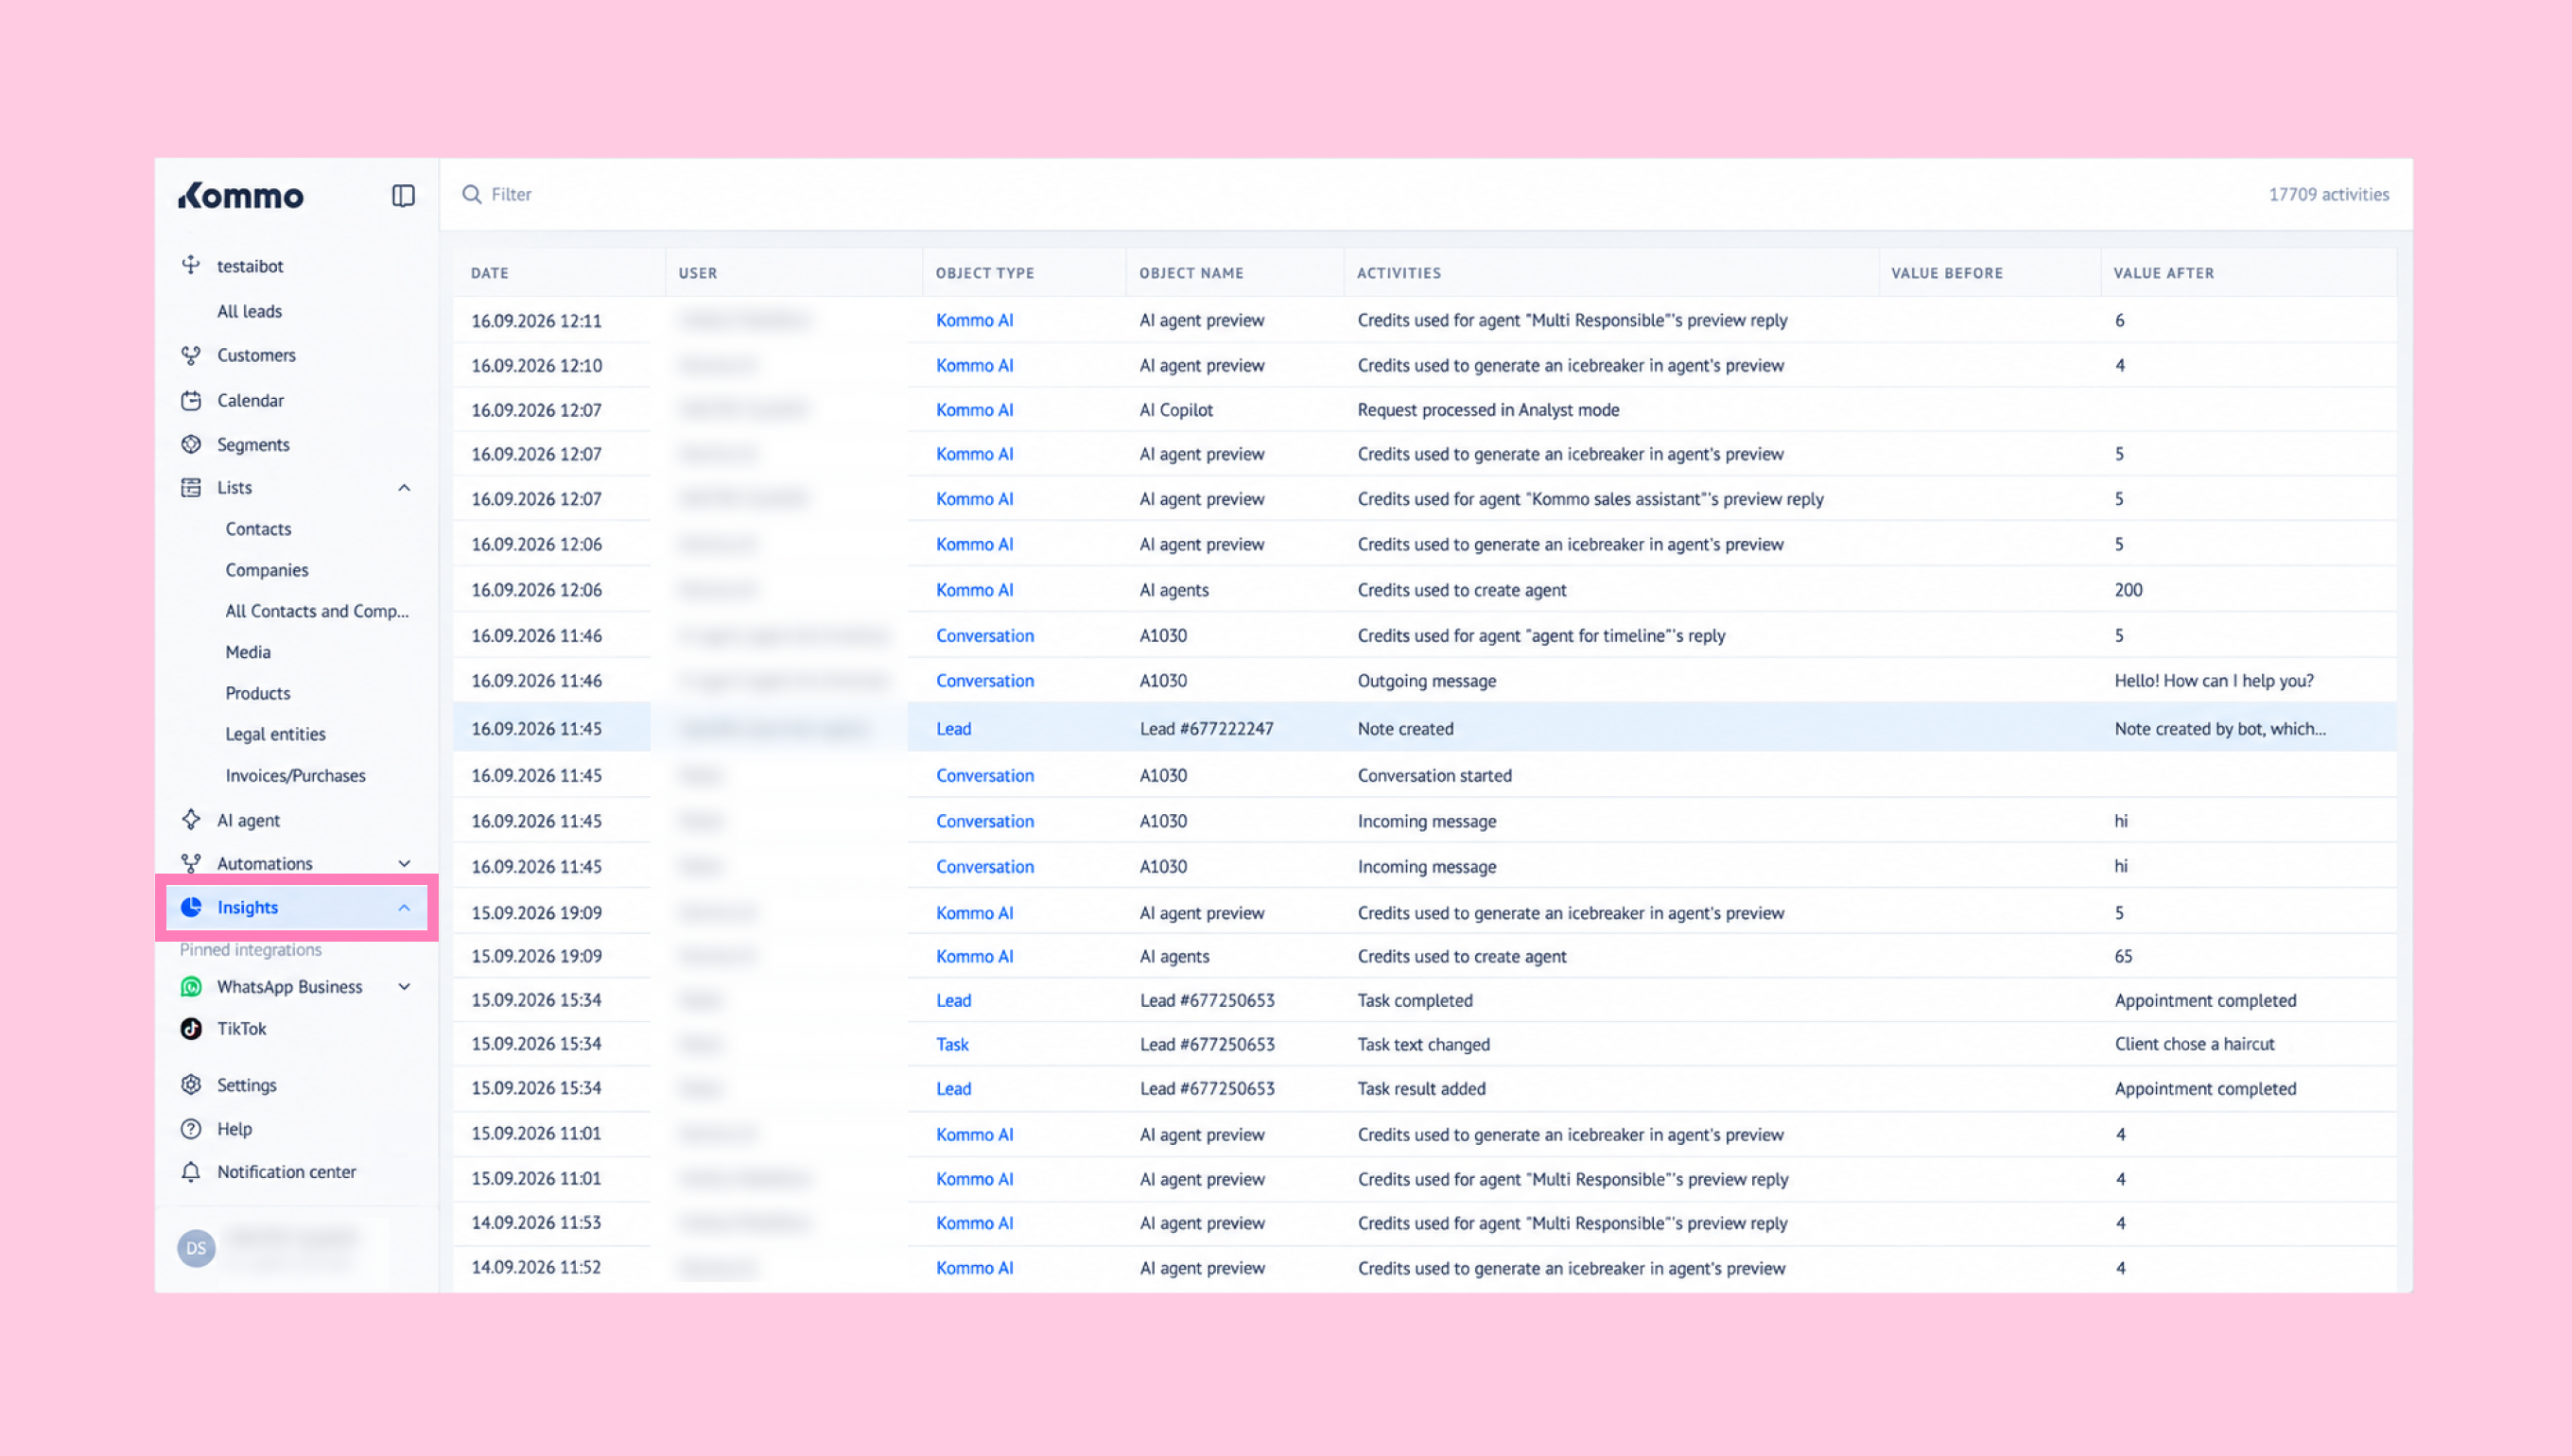
Task: Click the Segments sidebar icon
Action: coord(191,444)
